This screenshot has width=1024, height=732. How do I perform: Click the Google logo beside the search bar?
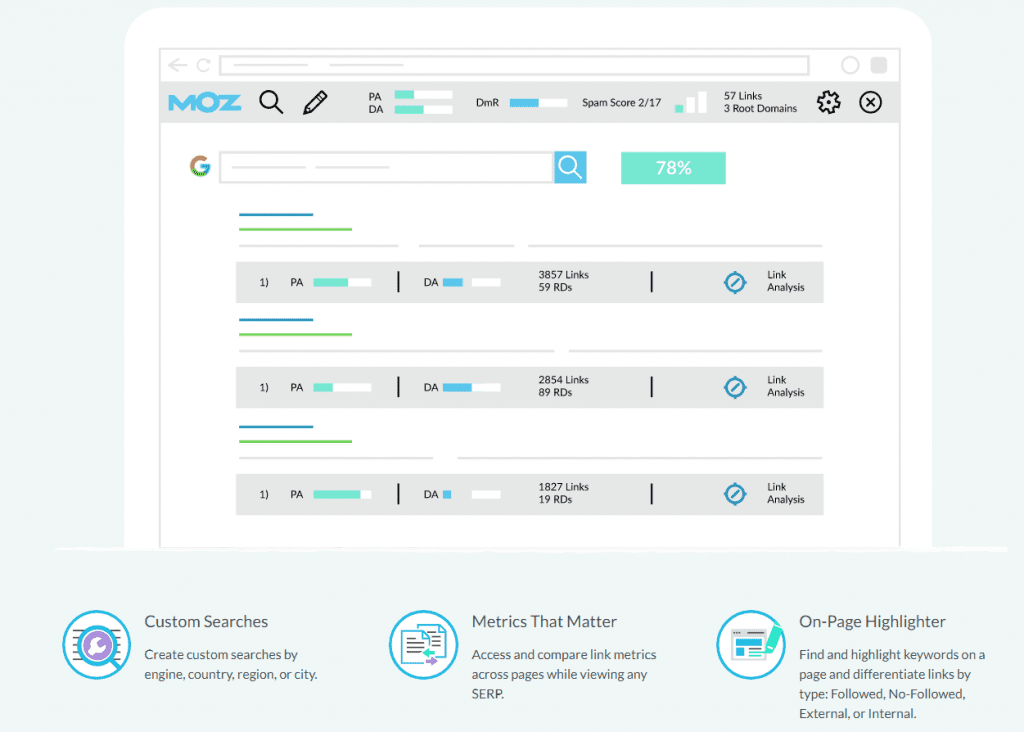pyautogui.click(x=199, y=167)
